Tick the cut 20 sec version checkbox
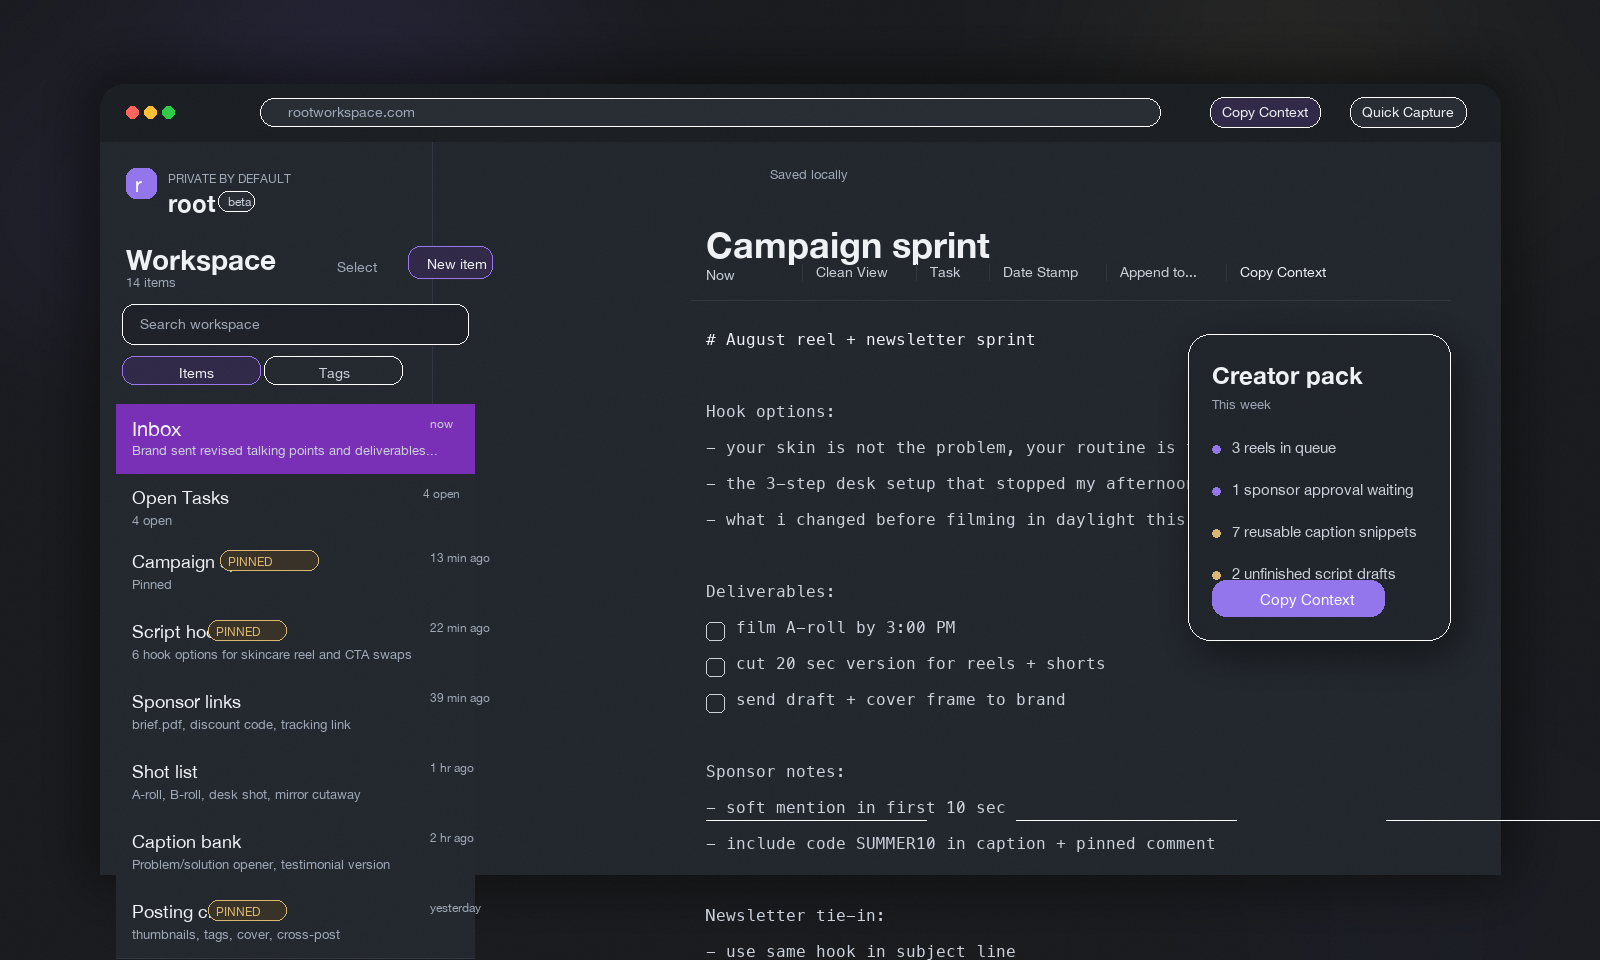Screen dimensions: 1600x960 [715, 667]
